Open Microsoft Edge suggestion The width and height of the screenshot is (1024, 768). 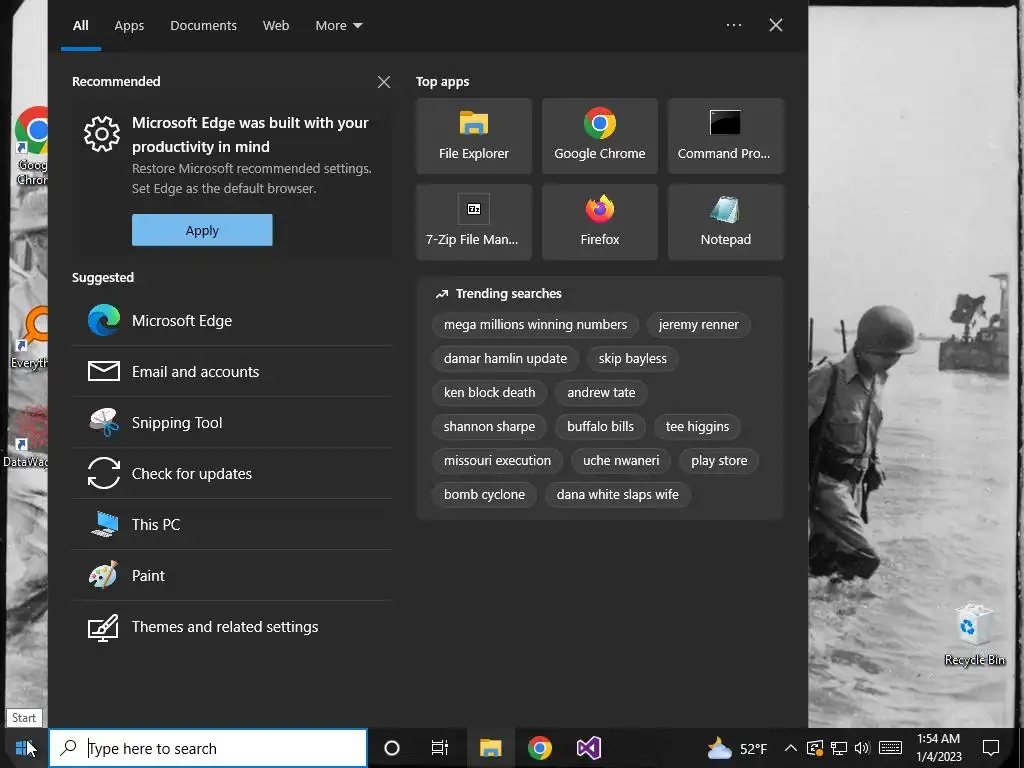pos(232,321)
